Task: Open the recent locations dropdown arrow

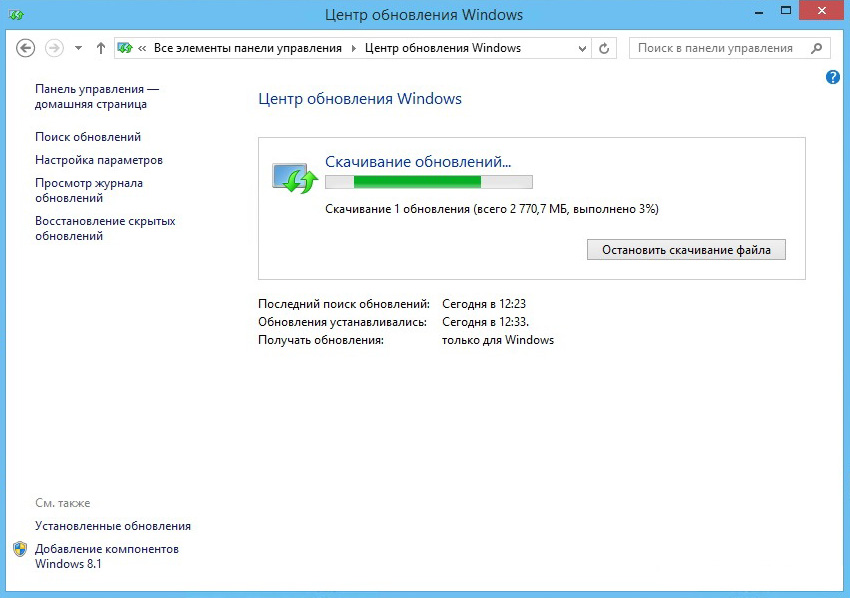Action: [78, 48]
